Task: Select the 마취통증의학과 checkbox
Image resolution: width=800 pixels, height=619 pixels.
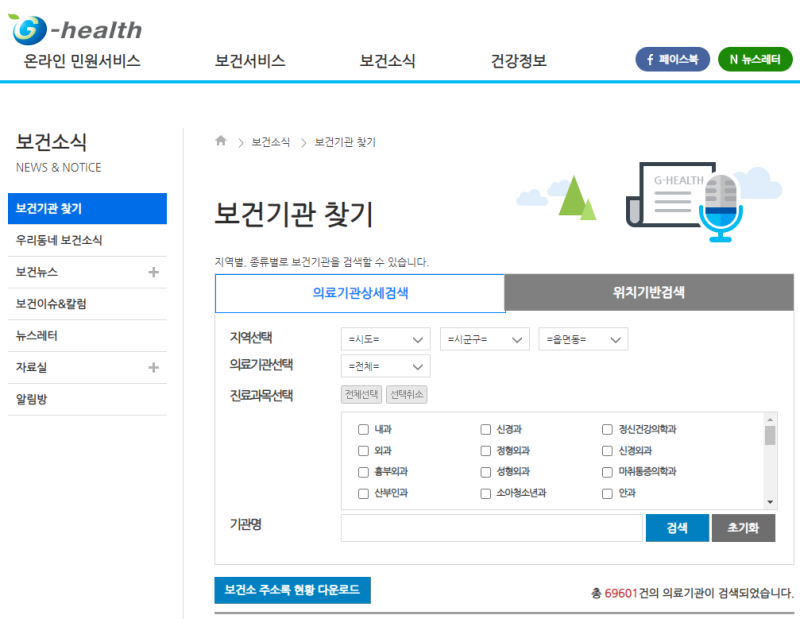Action: [x=606, y=472]
